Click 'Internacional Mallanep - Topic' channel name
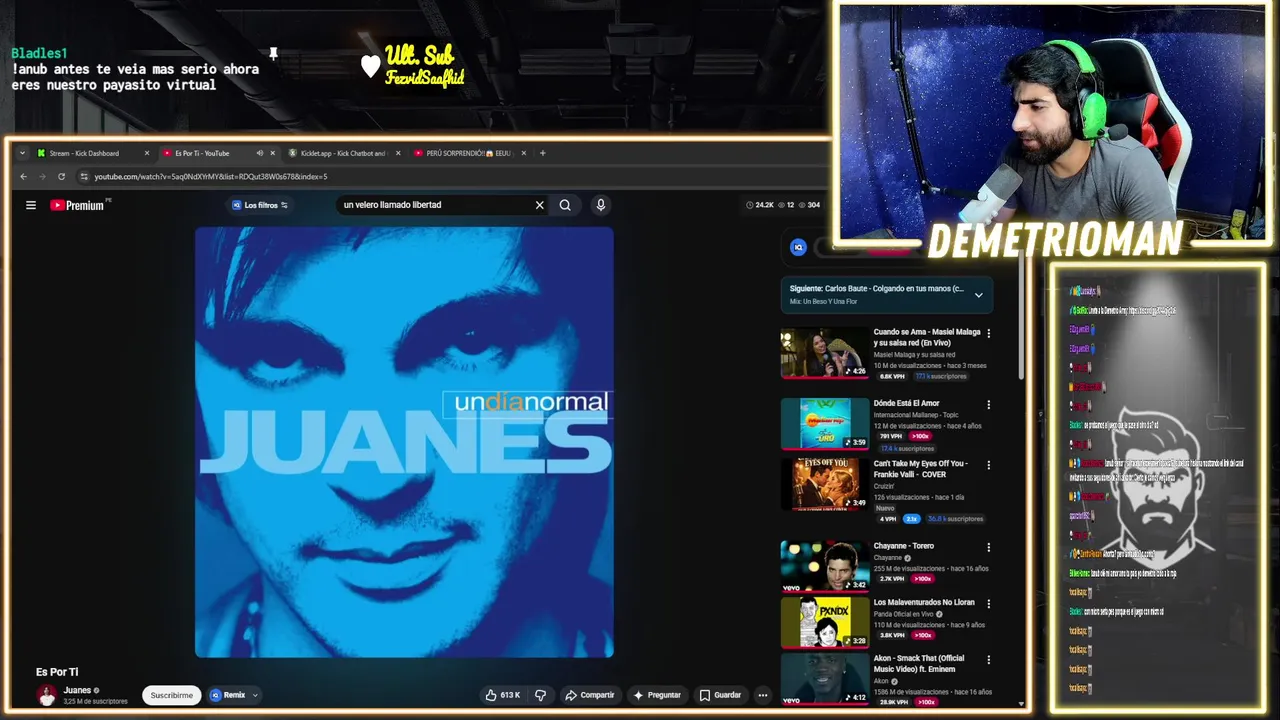The height and width of the screenshot is (720, 1280). click(917, 414)
